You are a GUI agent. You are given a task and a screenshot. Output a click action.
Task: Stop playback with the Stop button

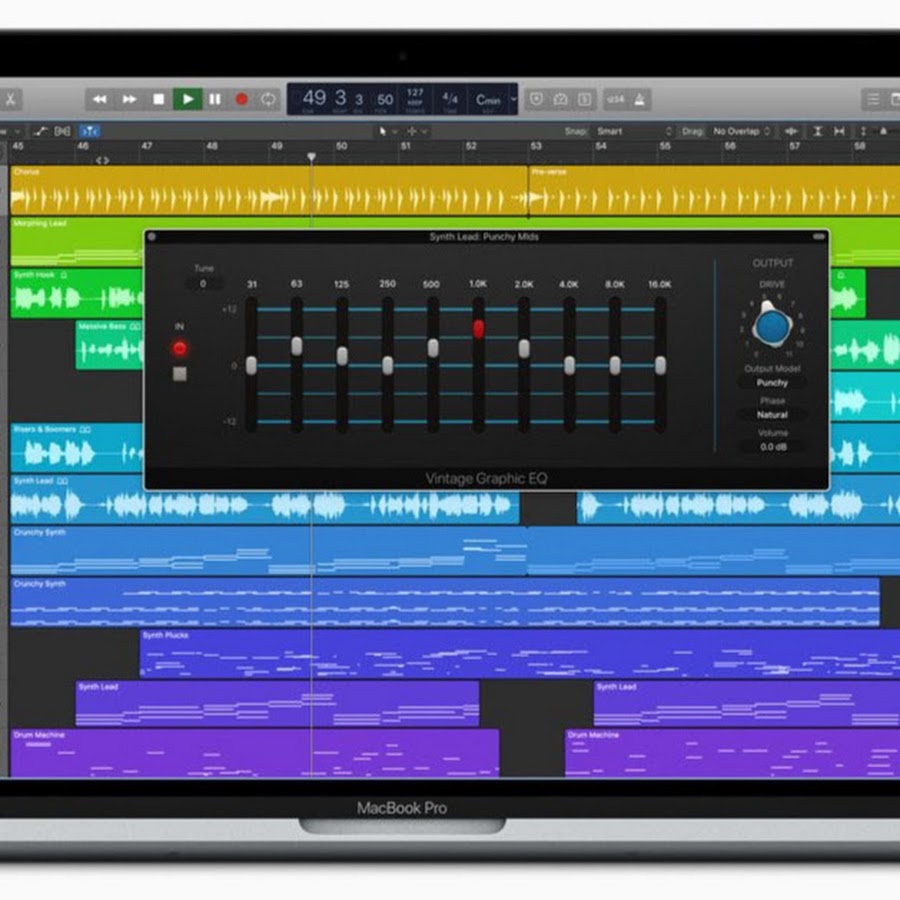click(x=159, y=99)
